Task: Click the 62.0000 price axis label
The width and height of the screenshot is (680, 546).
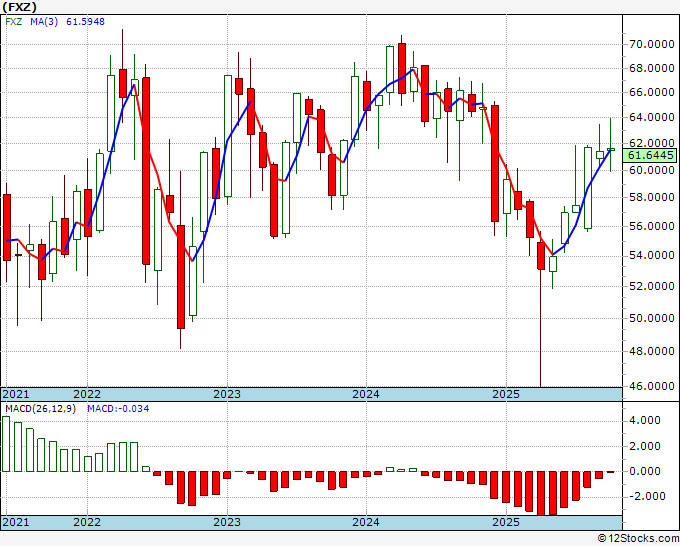Action: [651, 143]
